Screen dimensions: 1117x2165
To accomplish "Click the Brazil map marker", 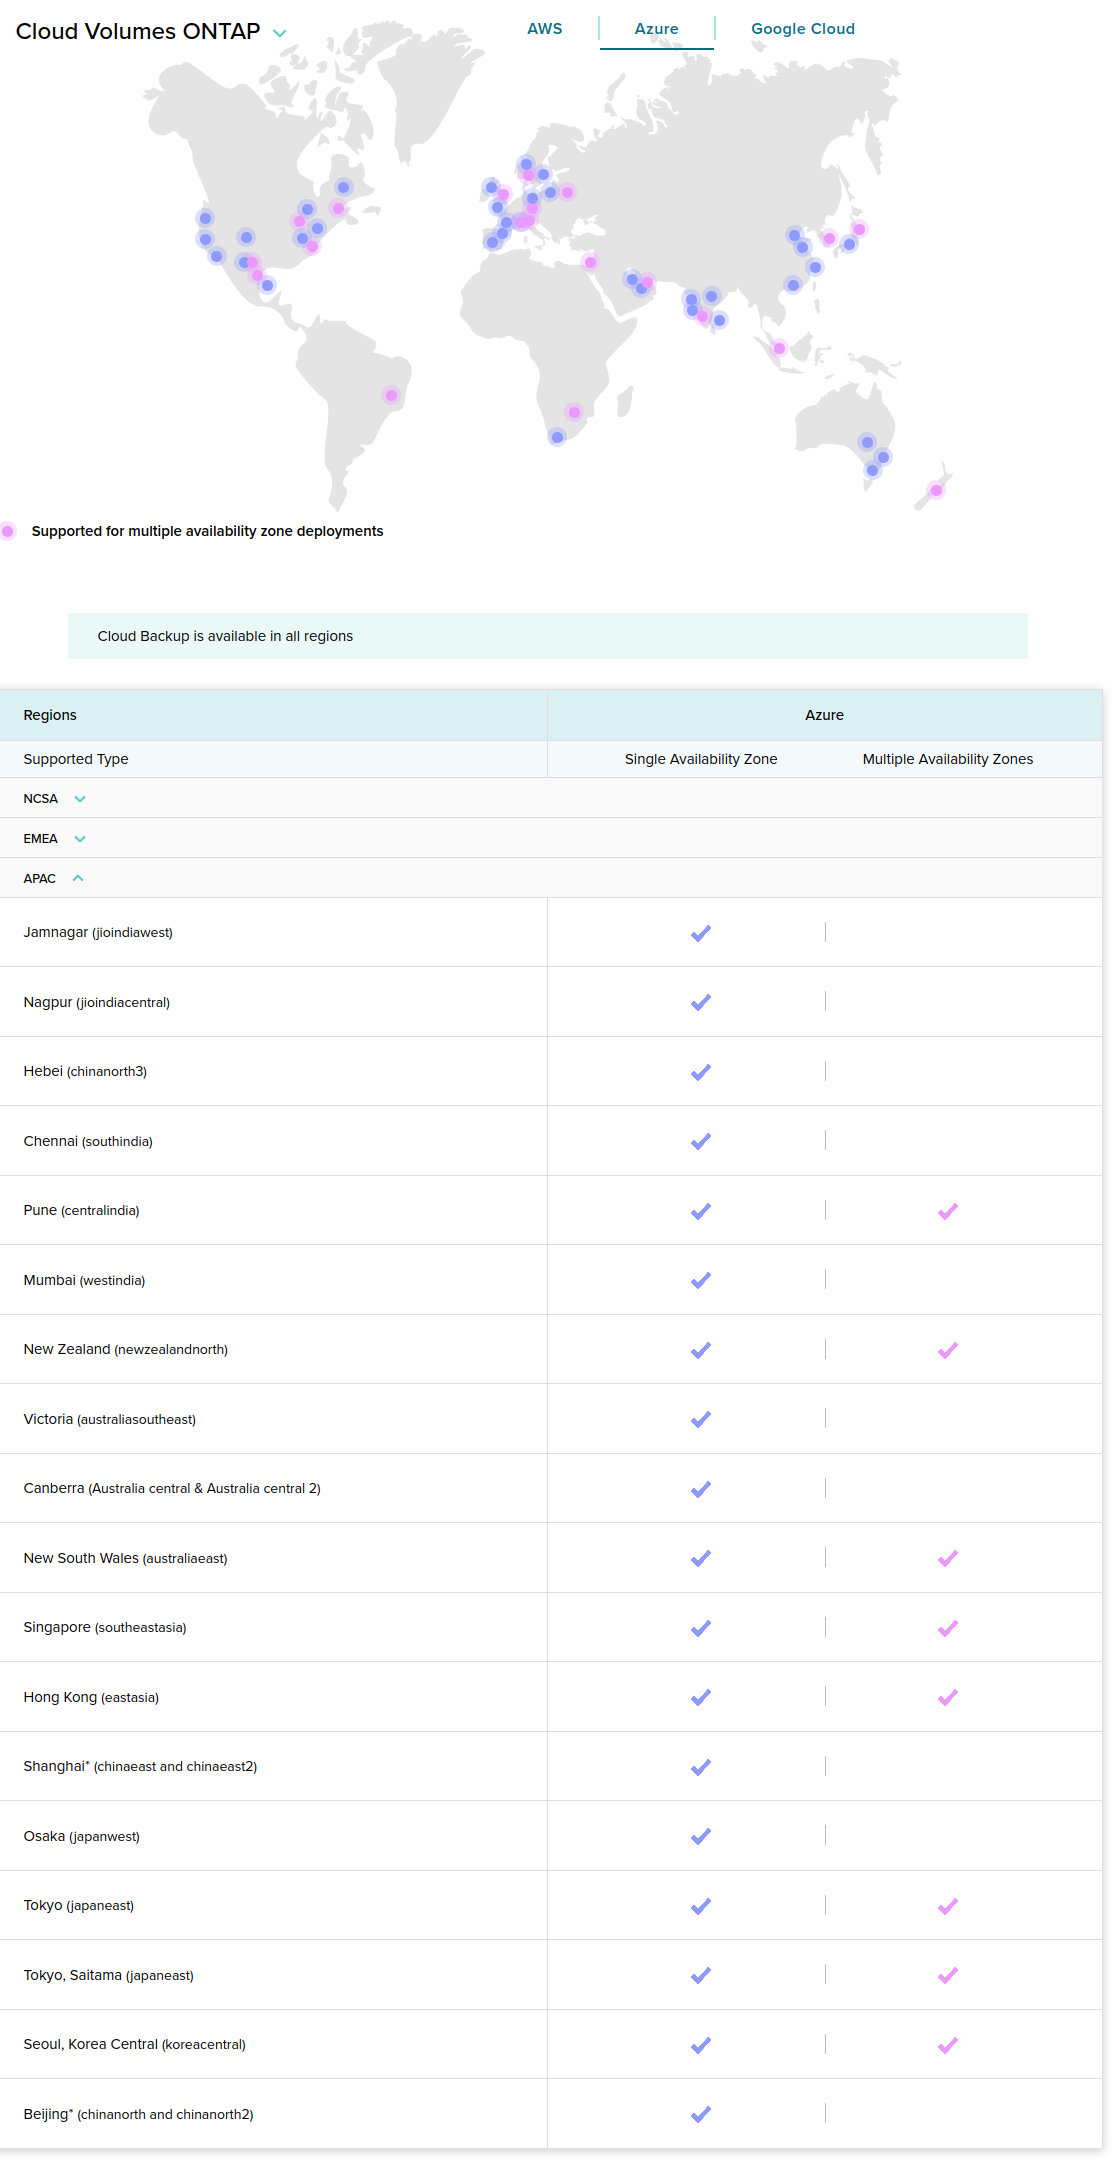I will click(391, 396).
